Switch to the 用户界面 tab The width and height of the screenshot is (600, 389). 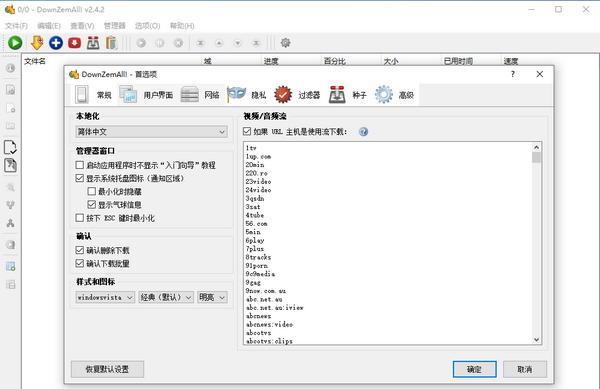click(x=146, y=94)
